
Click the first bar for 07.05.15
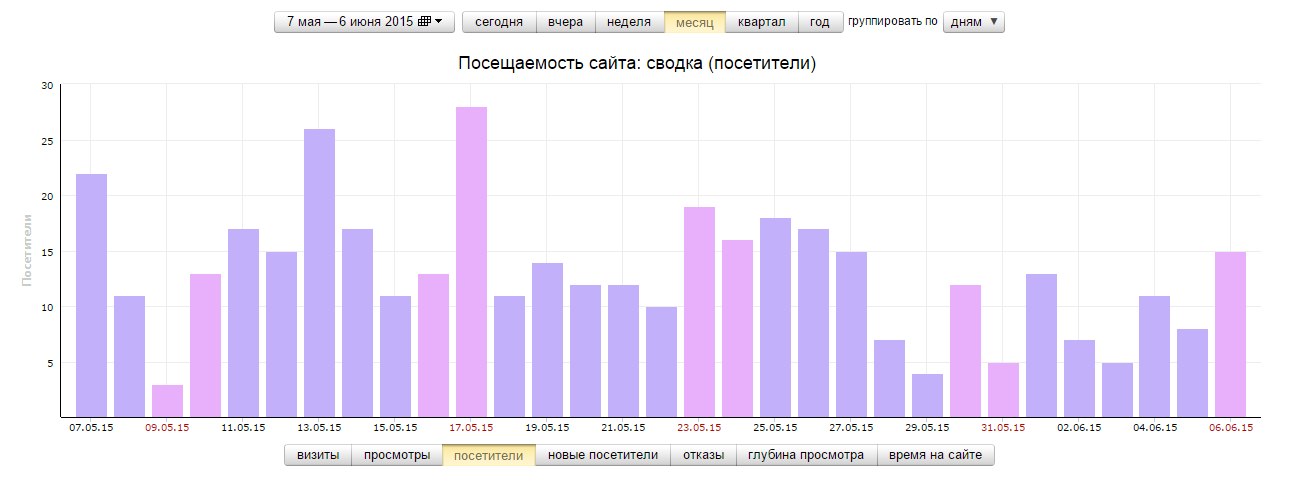91,295
